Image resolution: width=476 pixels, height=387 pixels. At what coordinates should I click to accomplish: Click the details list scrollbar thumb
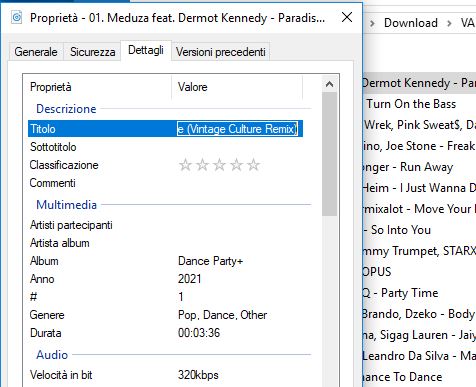[x=329, y=154]
